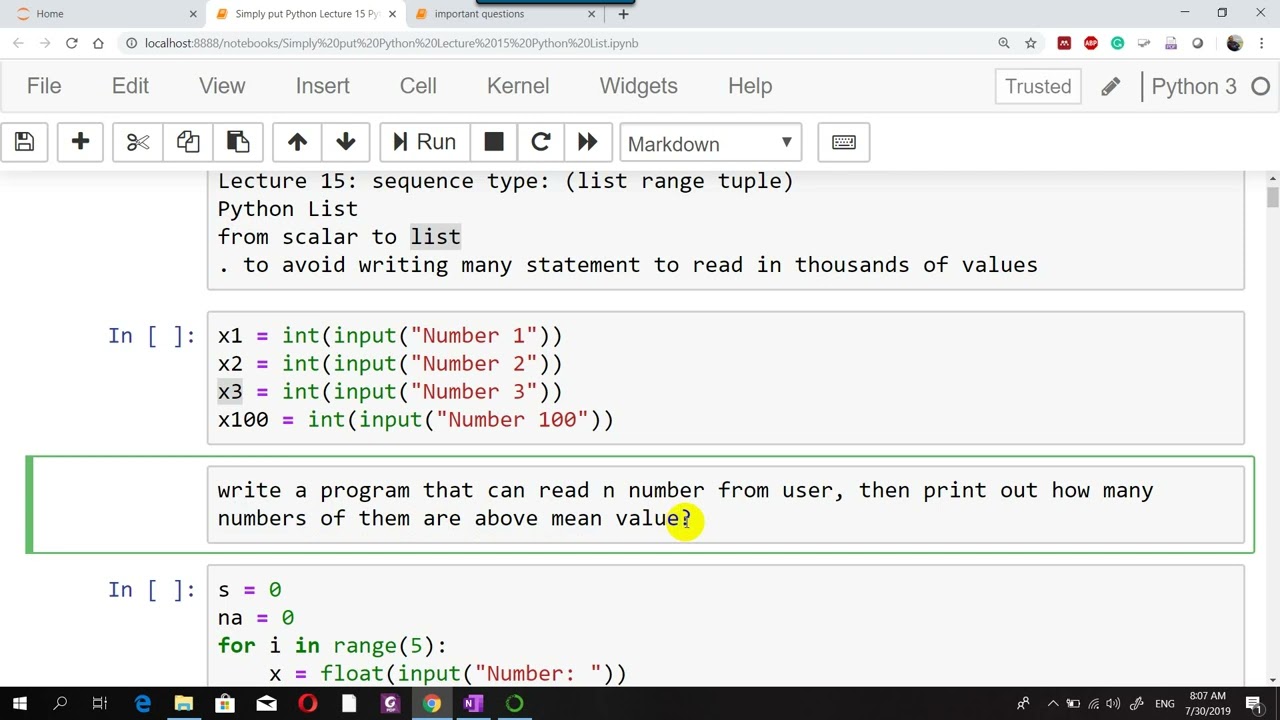Go back in browser history
This screenshot has height=720, width=1280.
coord(19,43)
